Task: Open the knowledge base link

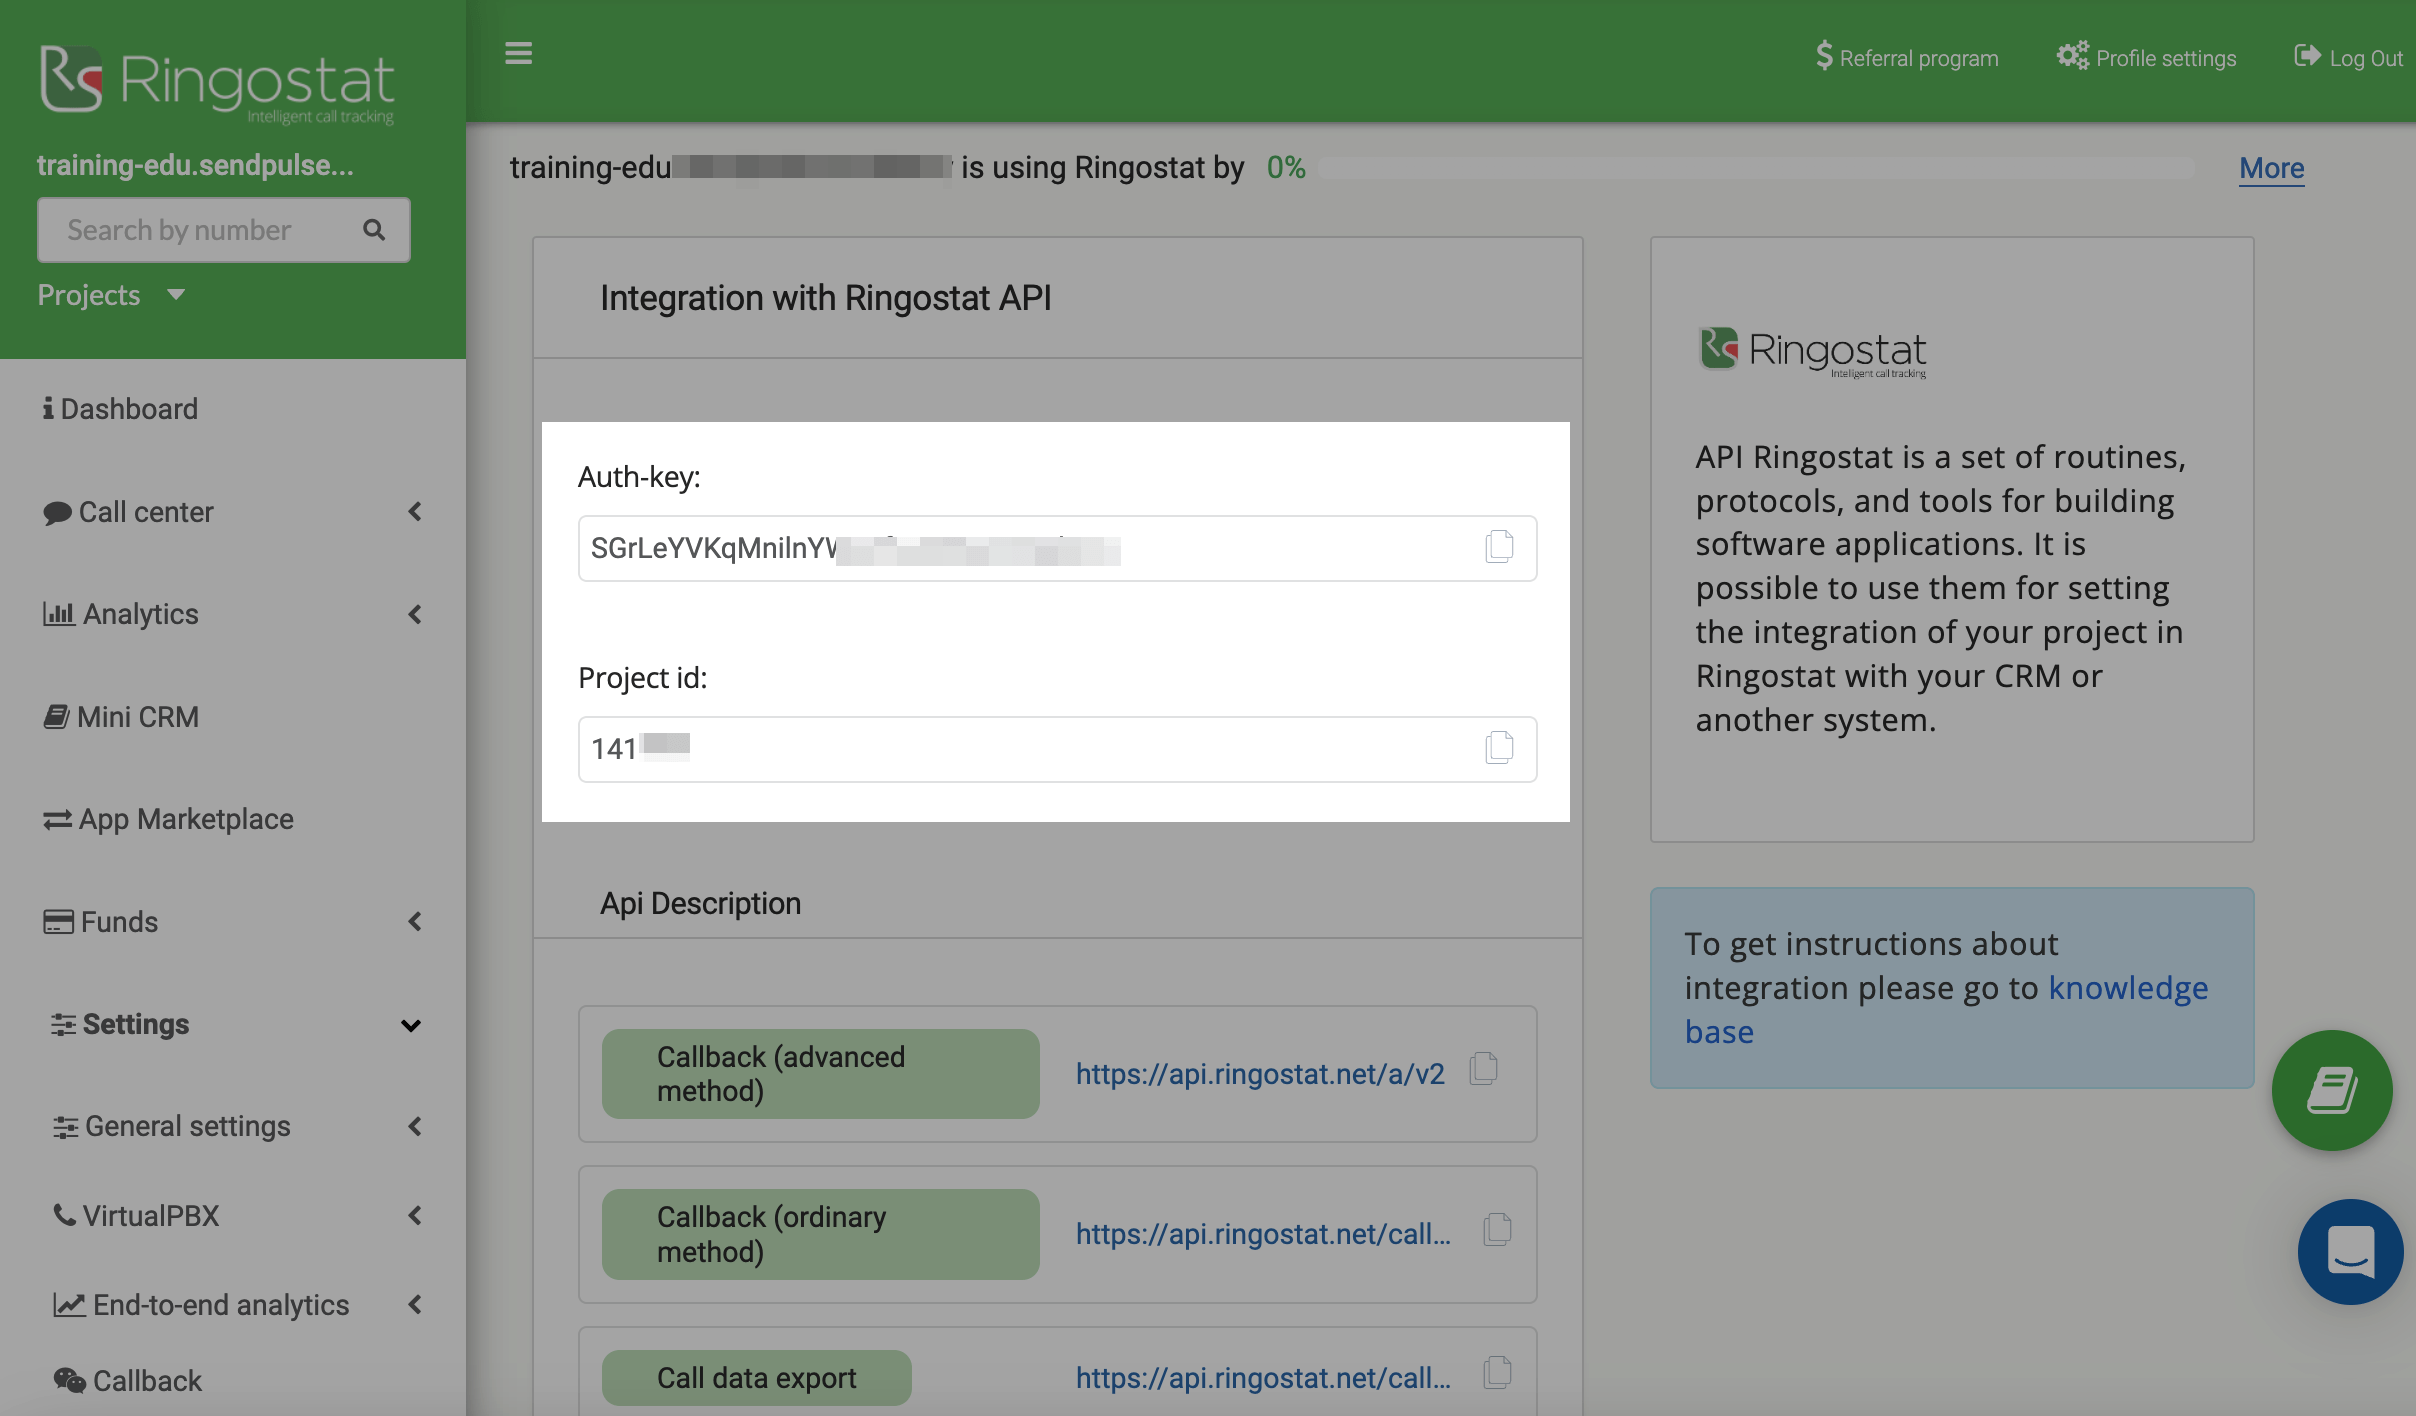Action: pos(2127,988)
